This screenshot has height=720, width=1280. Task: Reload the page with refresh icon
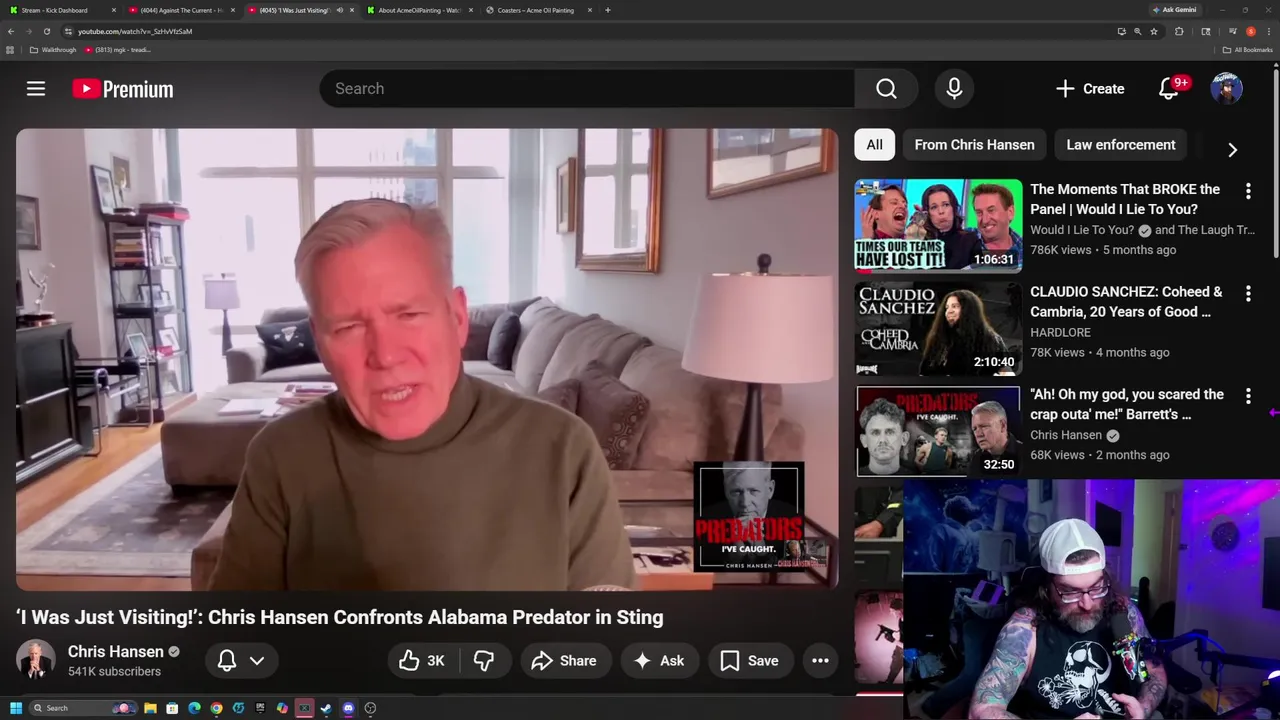tap(46, 31)
